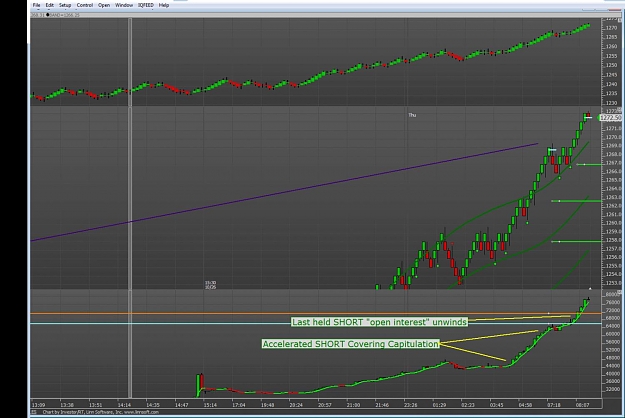Open the Open menu
This screenshot has width=625, height=418.
click(104, 5)
